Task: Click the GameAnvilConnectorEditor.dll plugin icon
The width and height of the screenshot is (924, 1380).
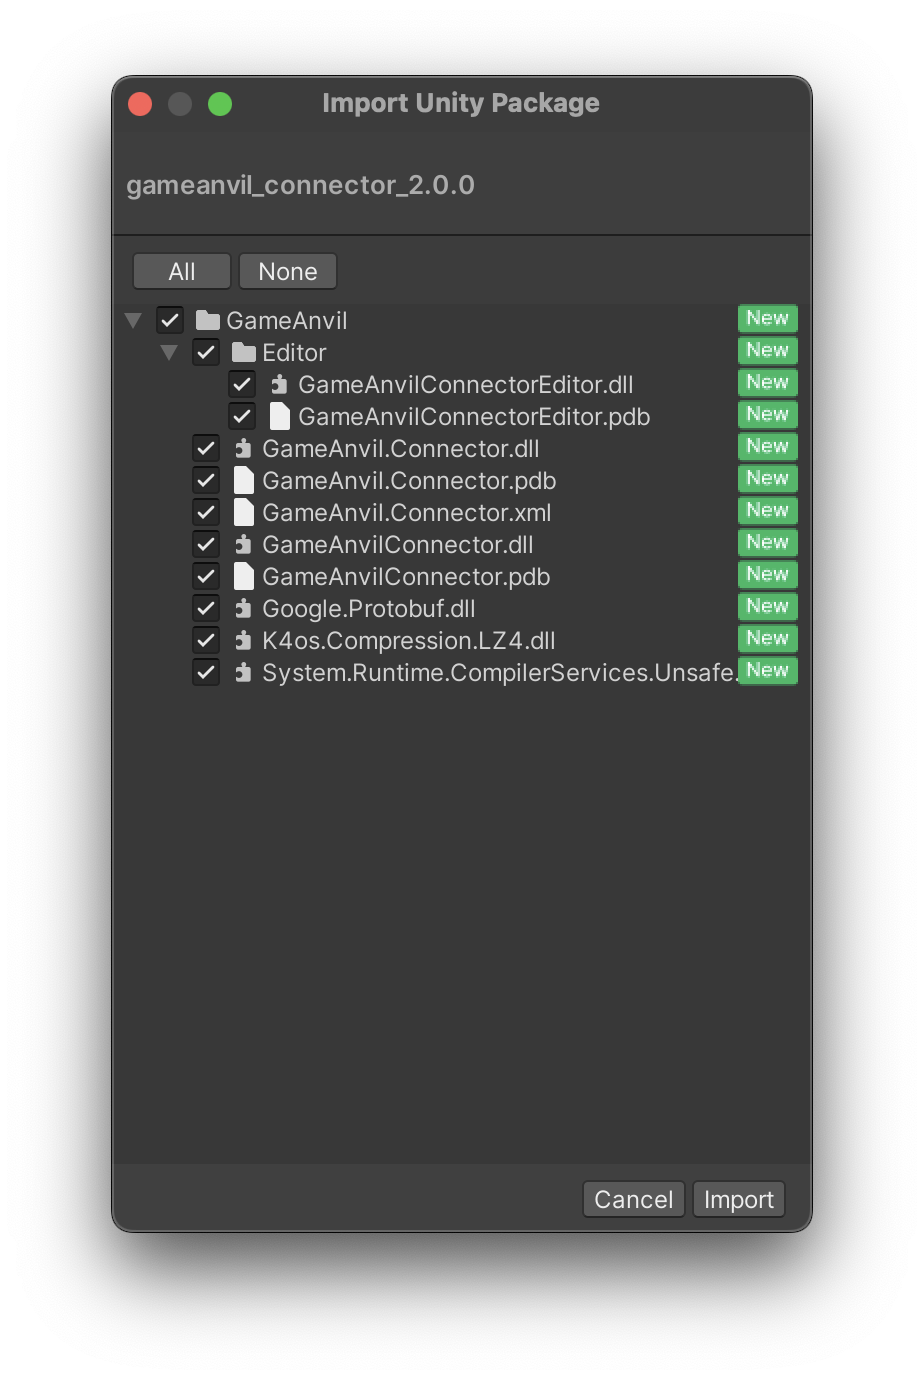Action: (x=280, y=384)
